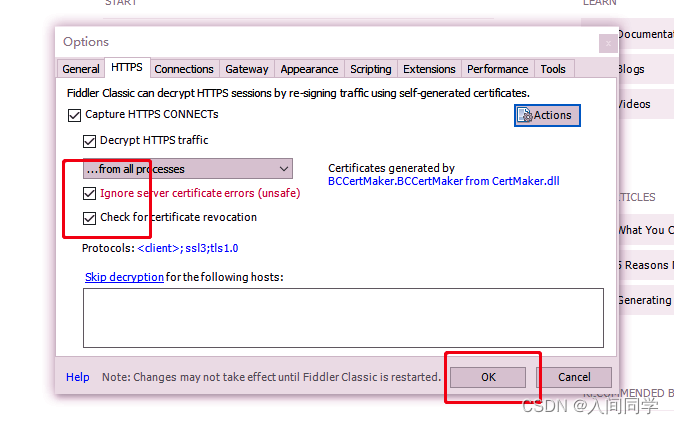Switch to the Gateway tab
Viewport: 674px width, 424px height.
(247, 69)
